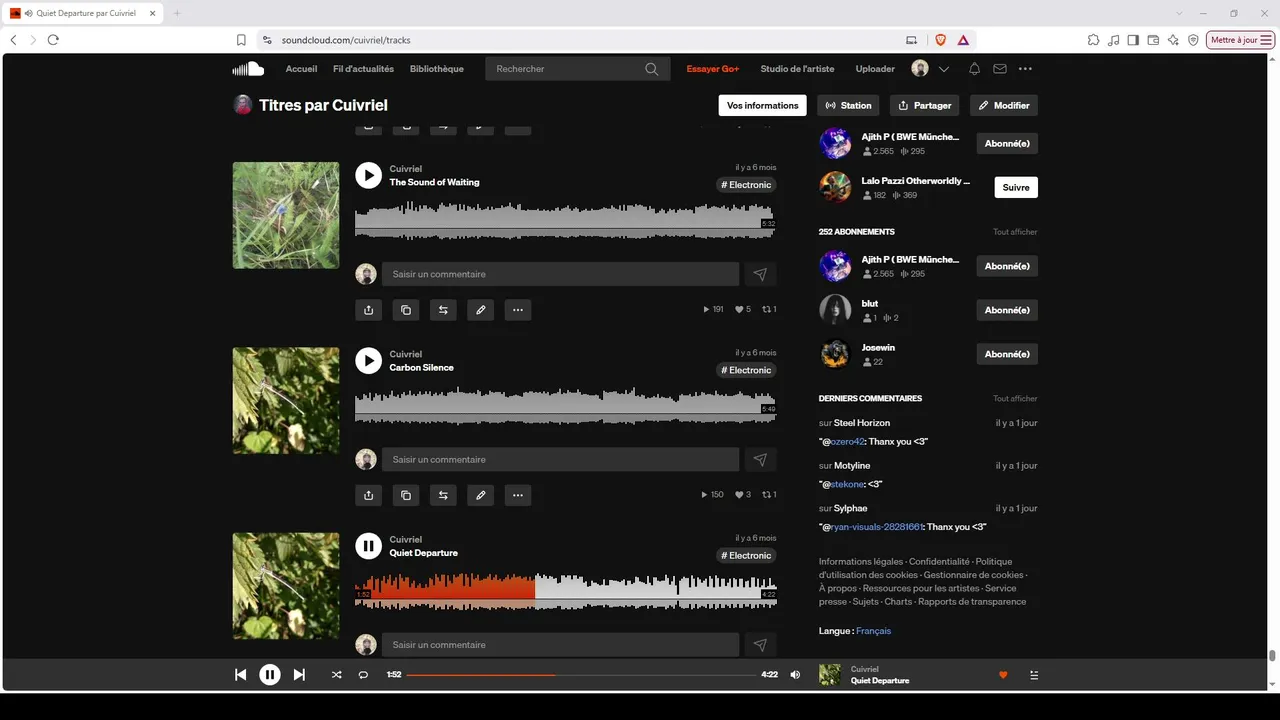Screen dimensions: 1280x720
Task: Click the Vos informations button
Action: 763,105
